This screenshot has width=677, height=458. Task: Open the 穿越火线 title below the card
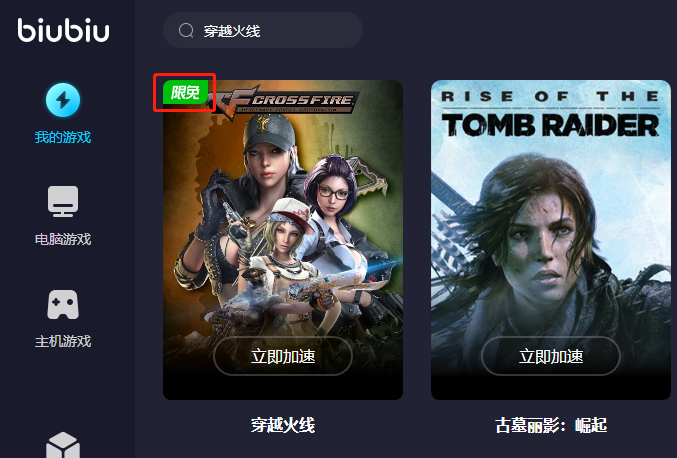[283, 425]
